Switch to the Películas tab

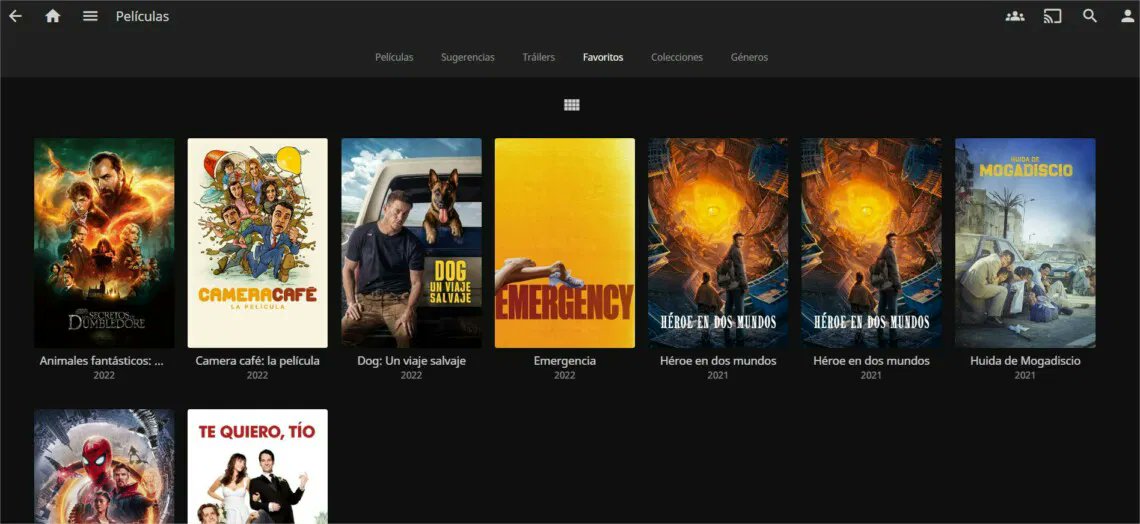[x=394, y=57]
